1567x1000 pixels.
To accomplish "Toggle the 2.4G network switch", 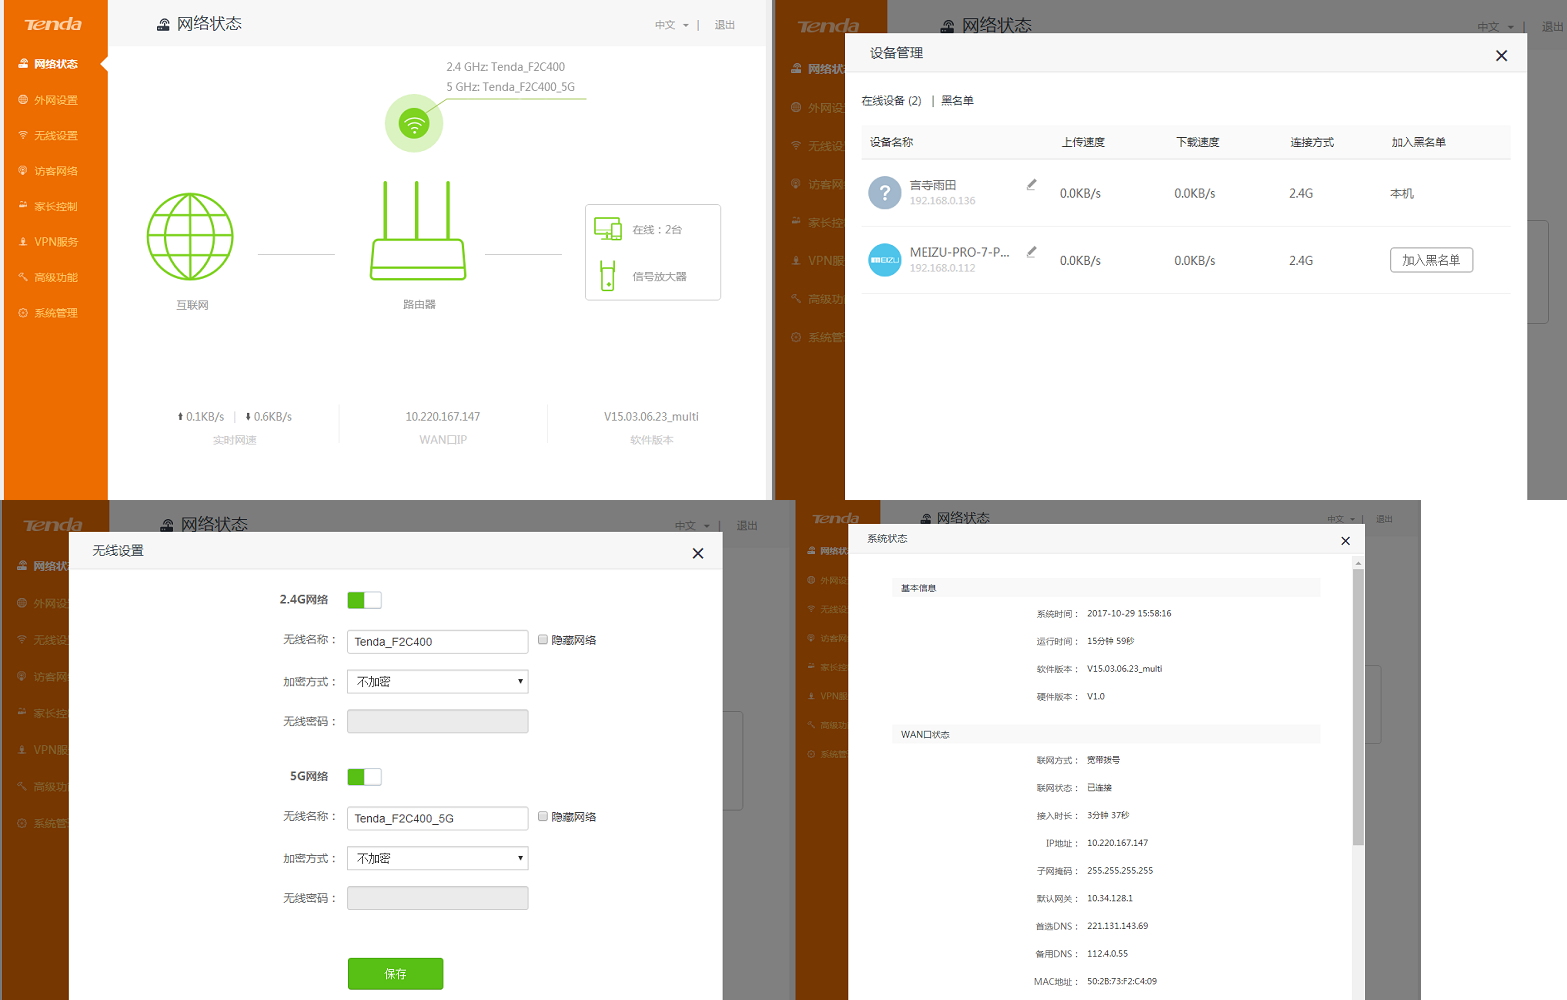I will coord(364,600).
